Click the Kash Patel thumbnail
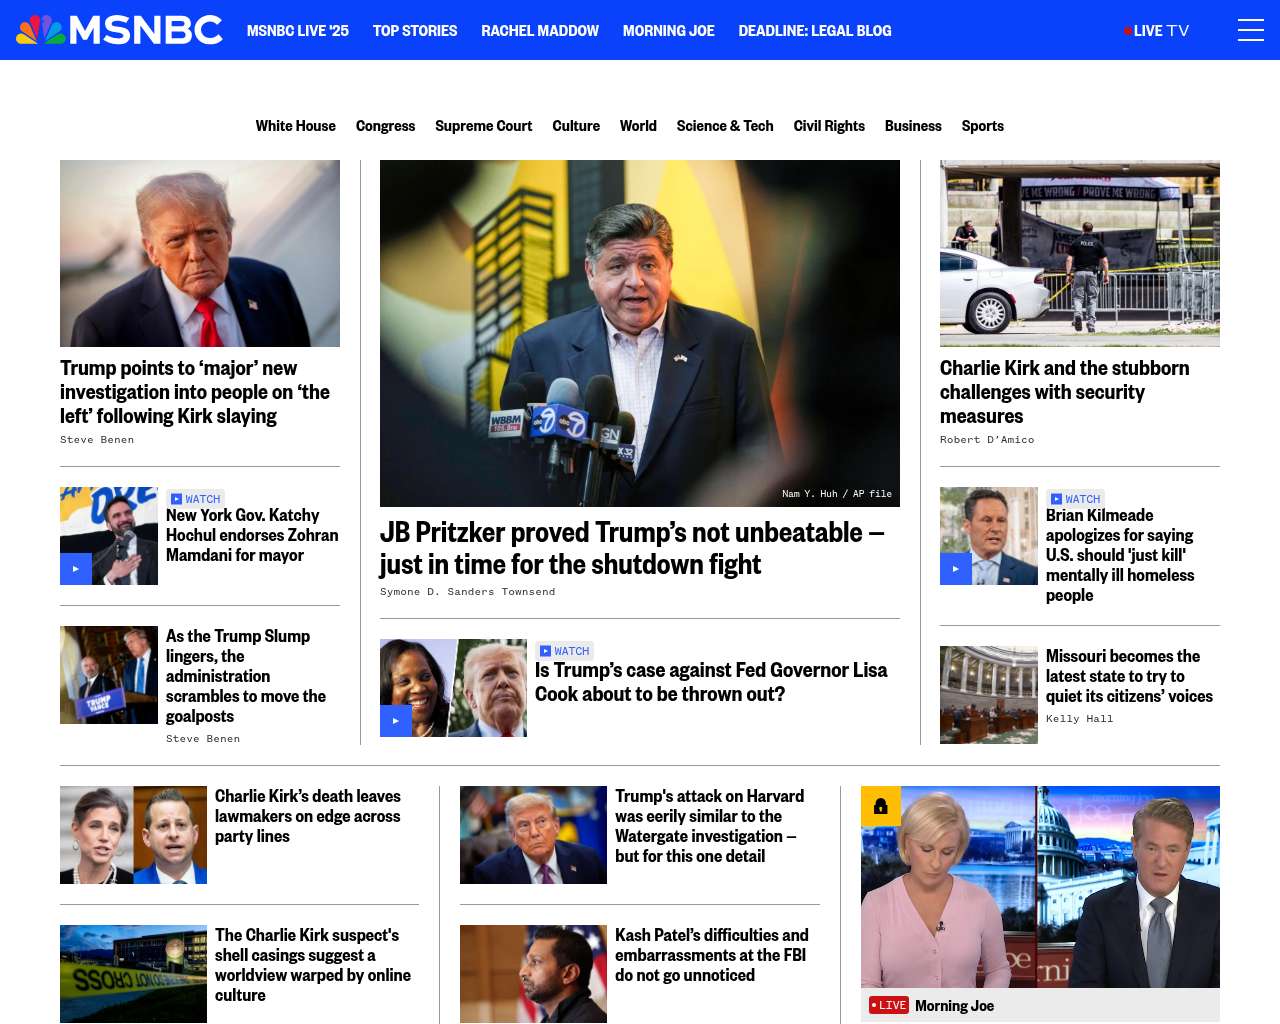The width and height of the screenshot is (1280, 1024). (x=533, y=974)
